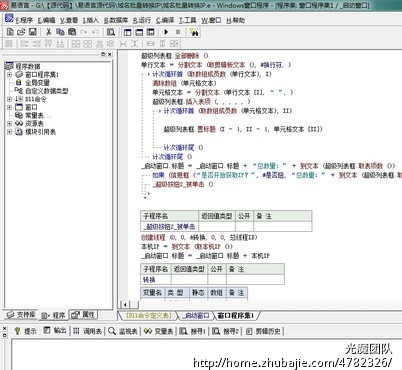Click the magnifier icon of 监视表
The width and height of the screenshot is (402, 370).
(112, 331)
